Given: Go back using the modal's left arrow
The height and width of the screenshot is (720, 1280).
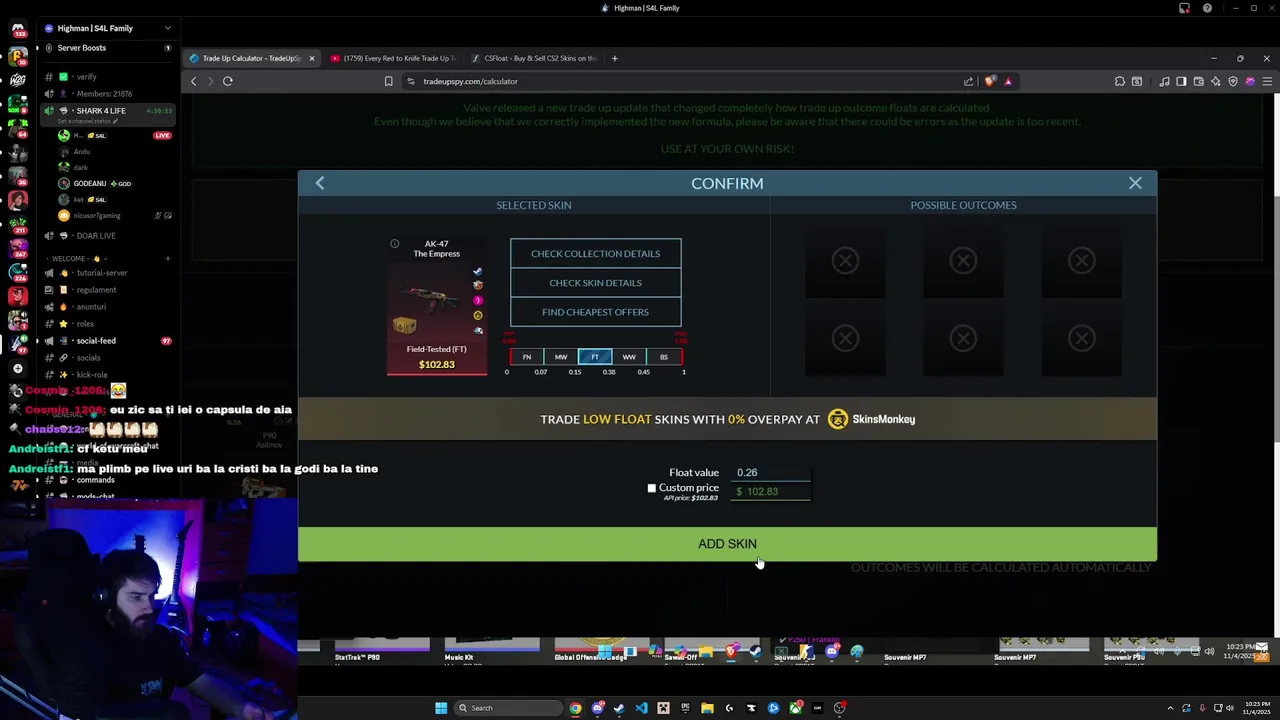Looking at the screenshot, I should click(320, 183).
